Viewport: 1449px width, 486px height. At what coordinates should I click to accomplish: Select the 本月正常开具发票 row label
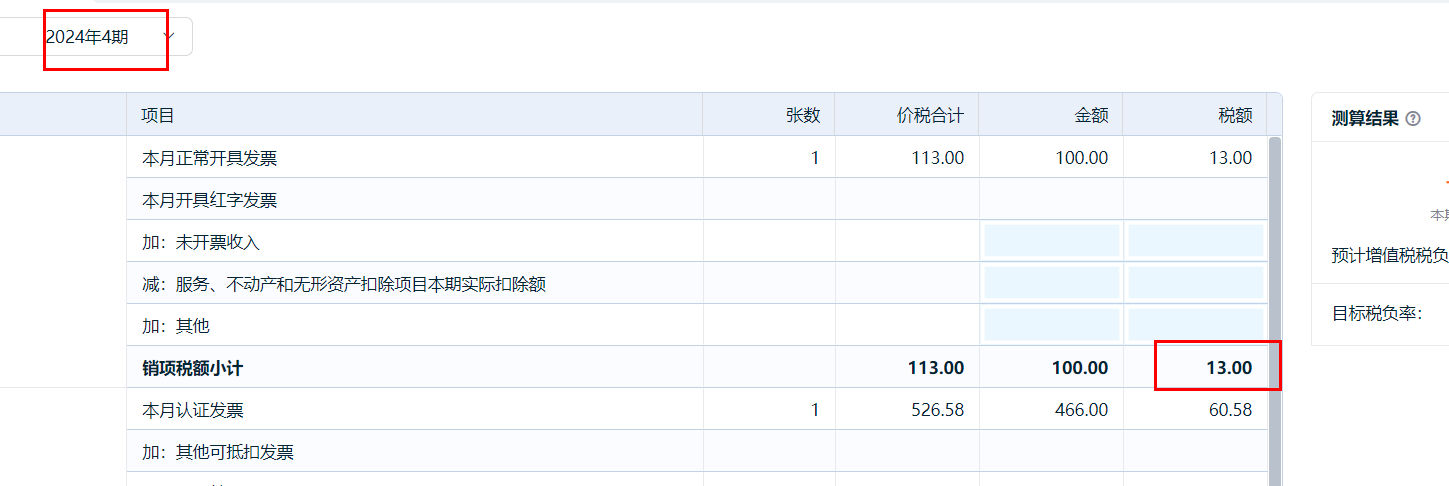click(210, 158)
